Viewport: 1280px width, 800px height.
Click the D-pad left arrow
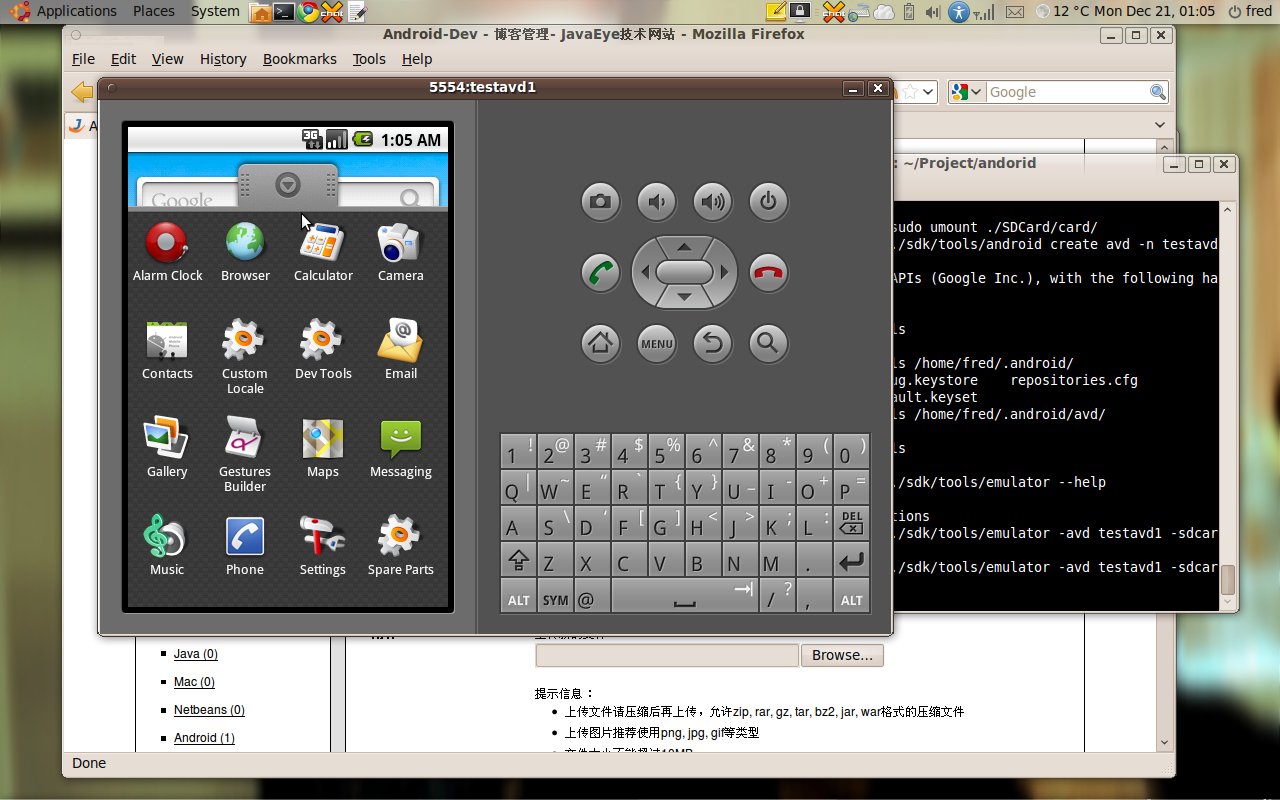(x=645, y=272)
